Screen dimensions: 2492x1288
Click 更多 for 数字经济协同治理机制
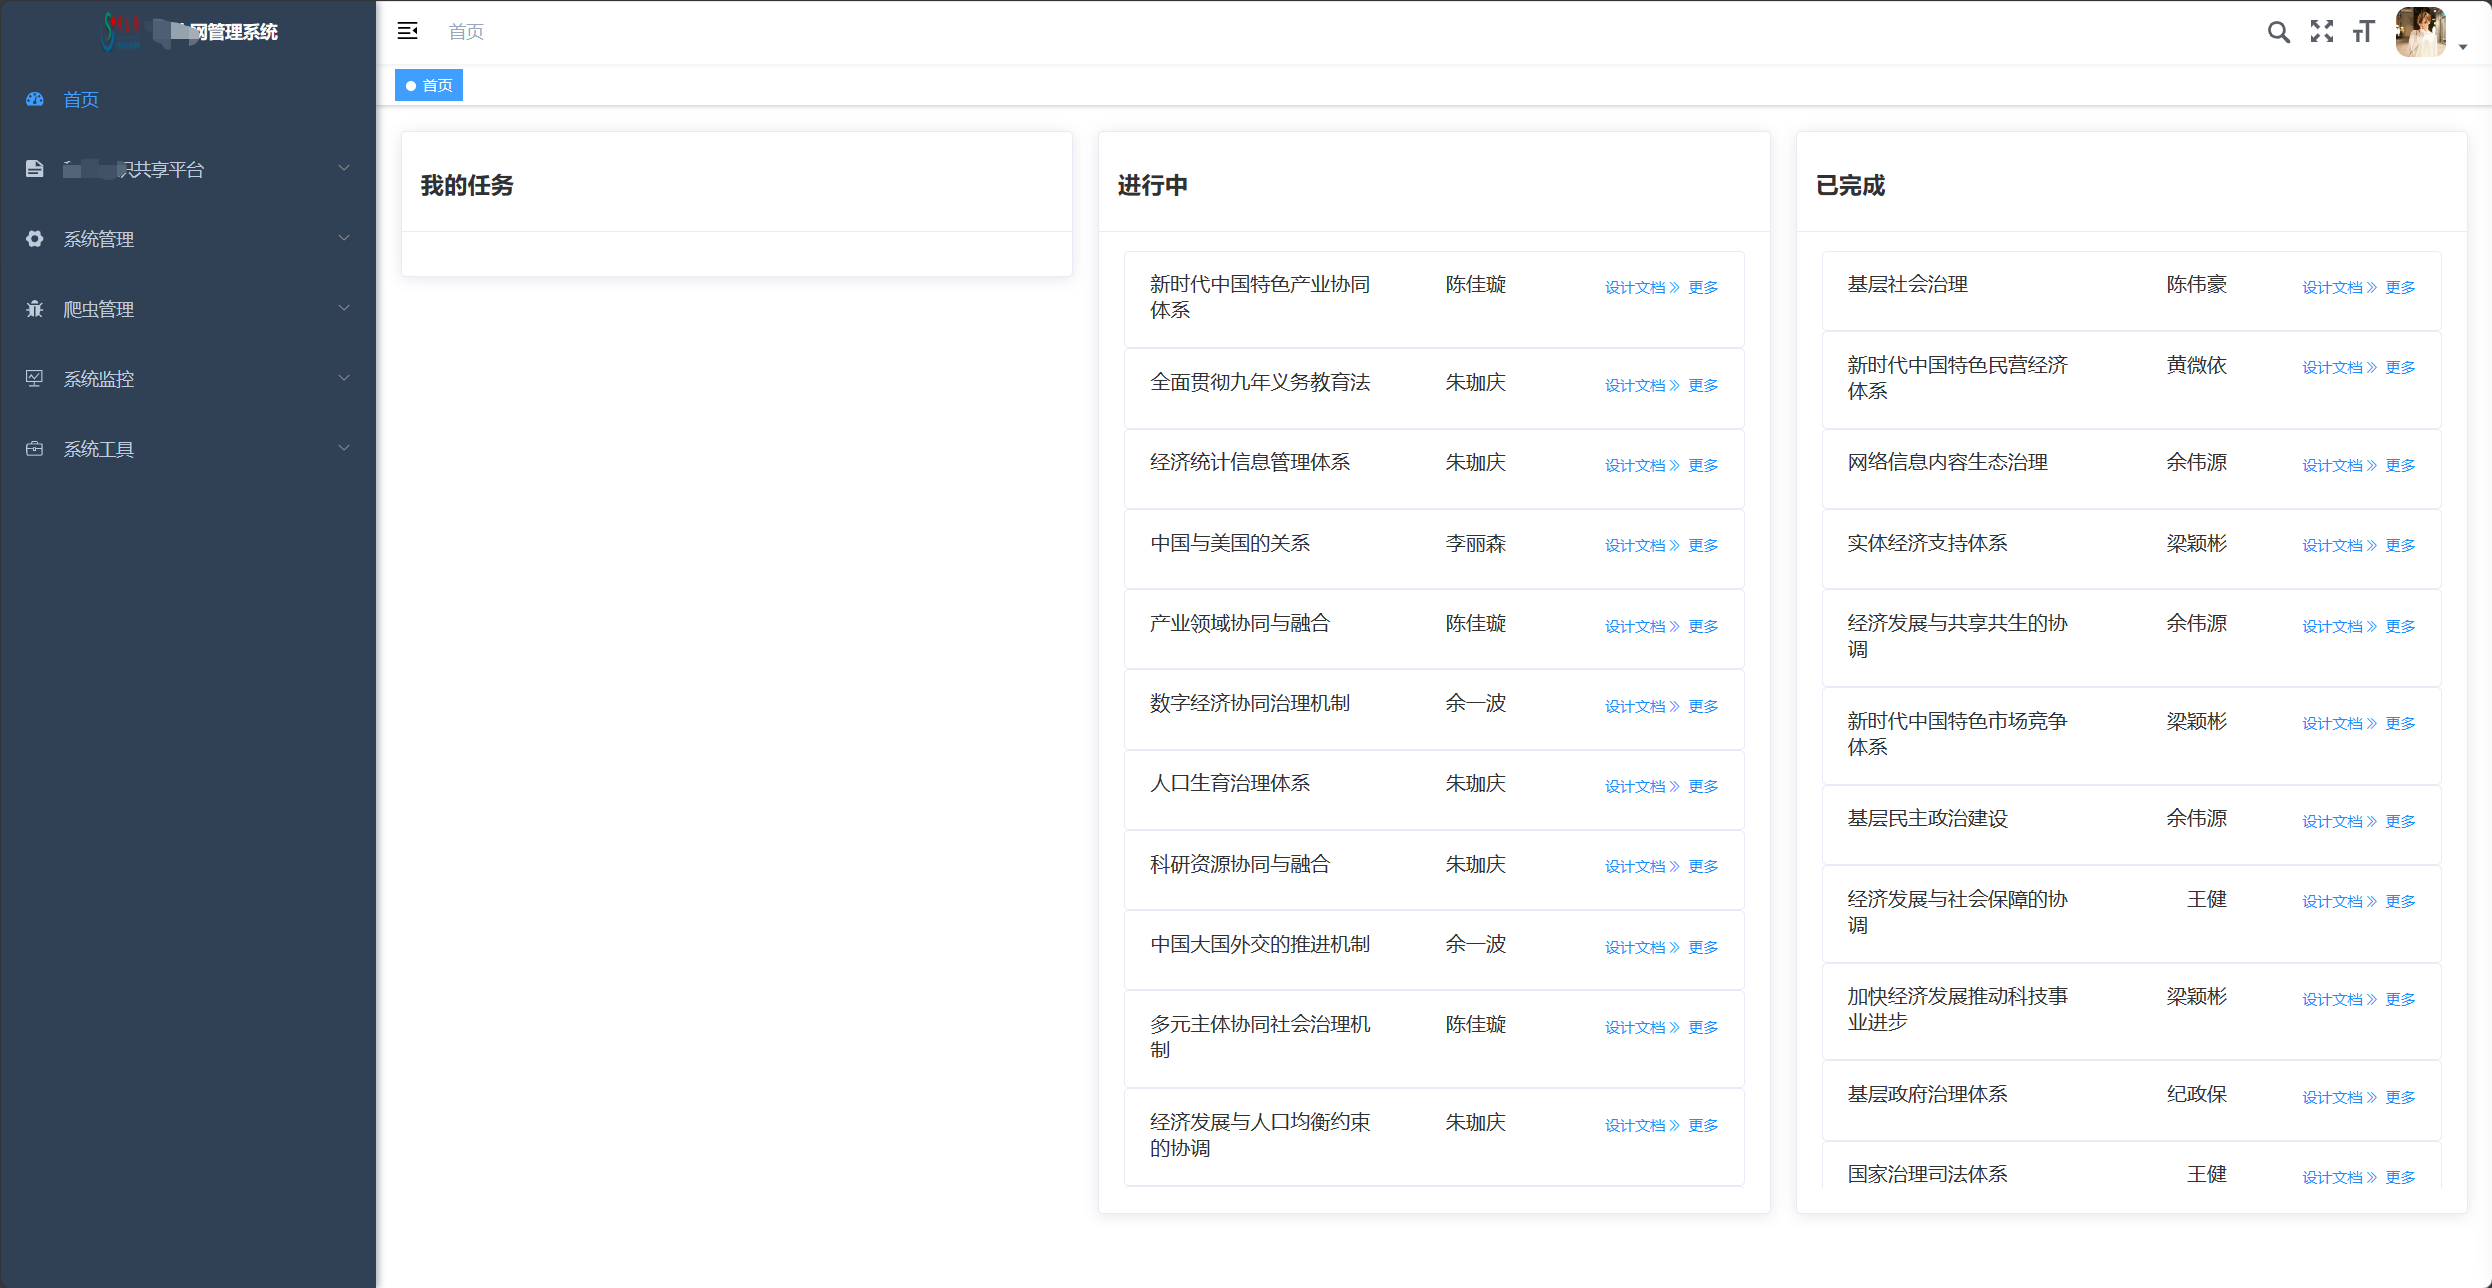tap(1703, 706)
